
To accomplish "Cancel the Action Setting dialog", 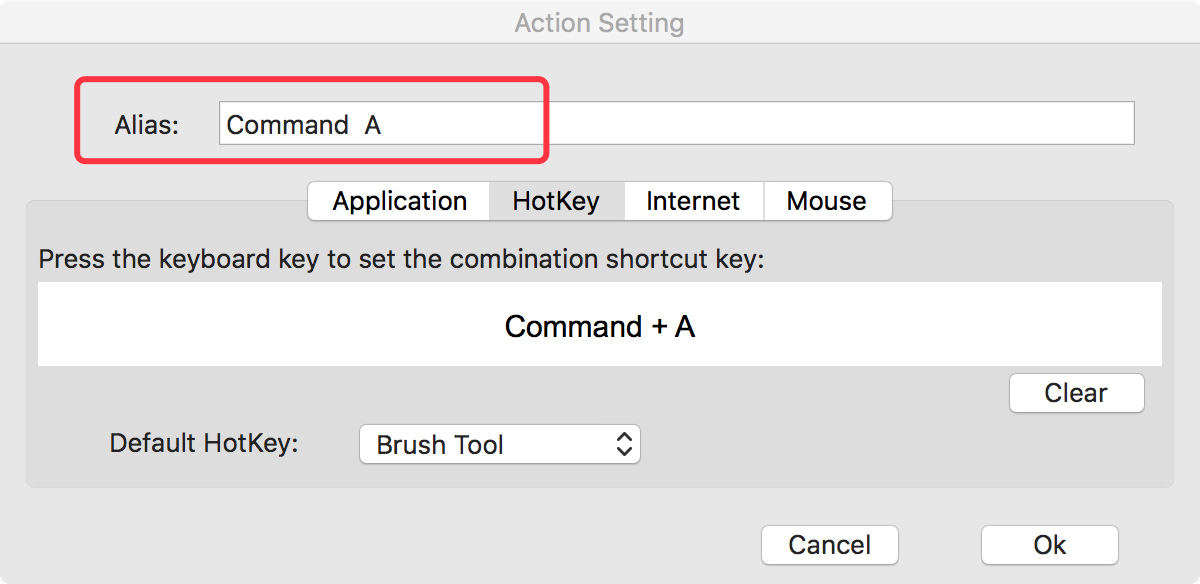I will (829, 545).
